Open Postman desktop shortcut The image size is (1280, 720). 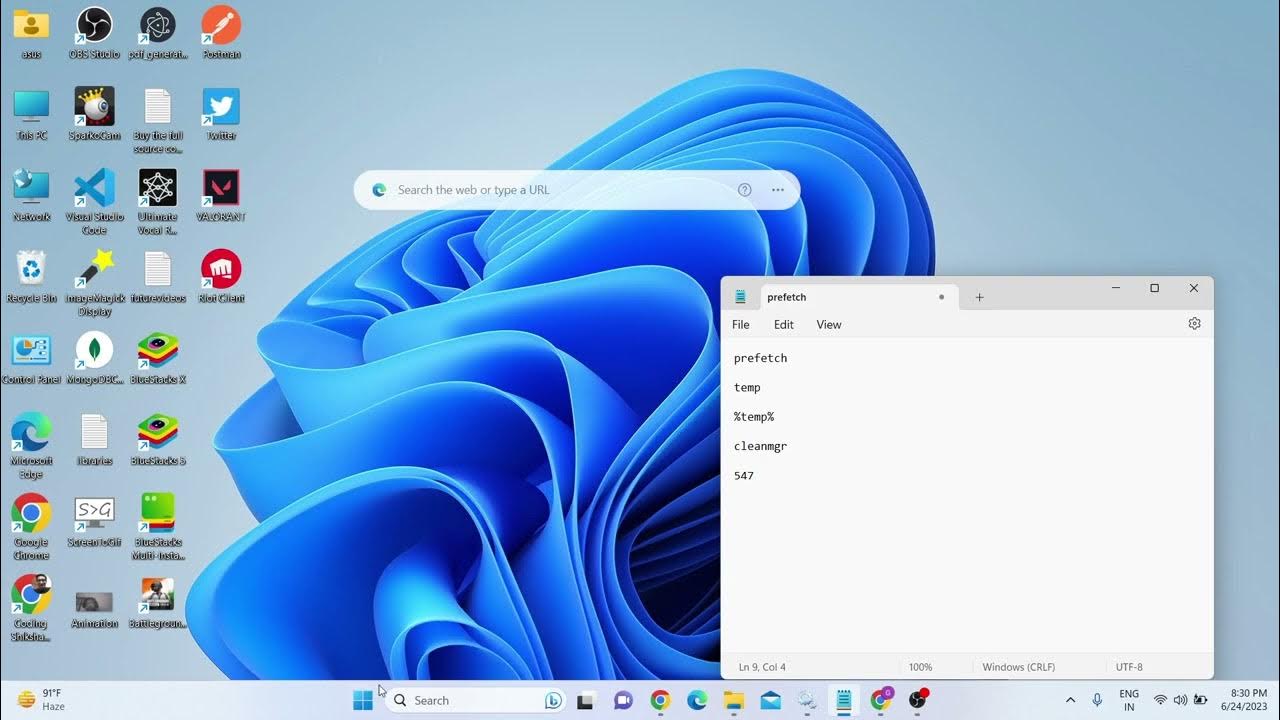[221, 26]
